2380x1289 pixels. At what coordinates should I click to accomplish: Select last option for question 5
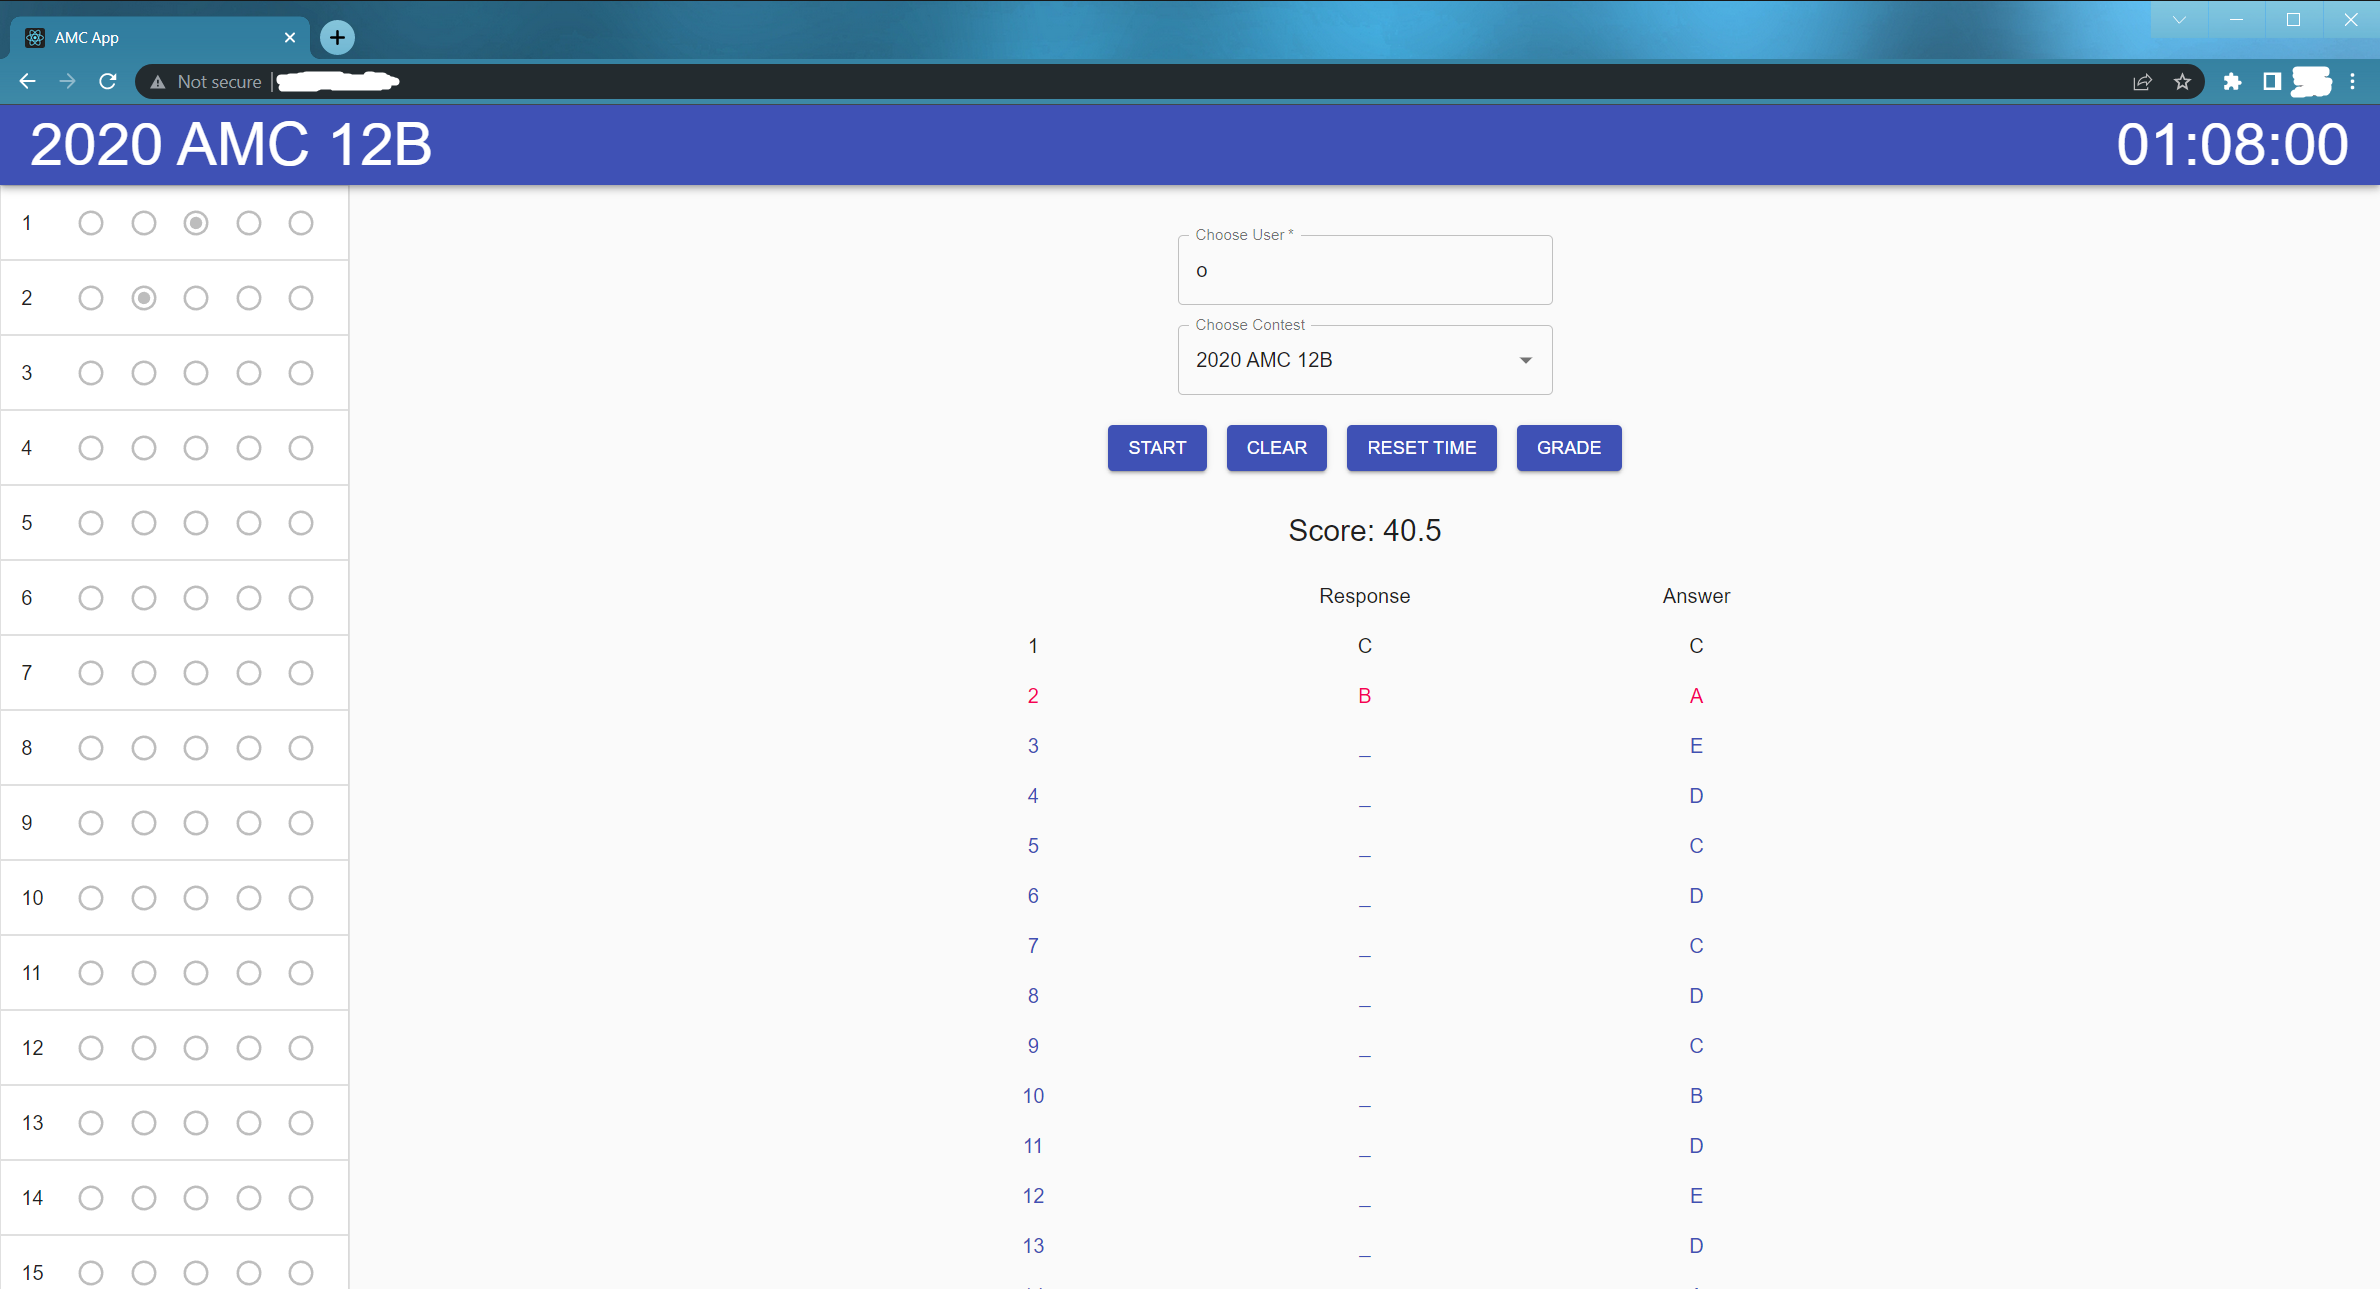click(301, 523)
